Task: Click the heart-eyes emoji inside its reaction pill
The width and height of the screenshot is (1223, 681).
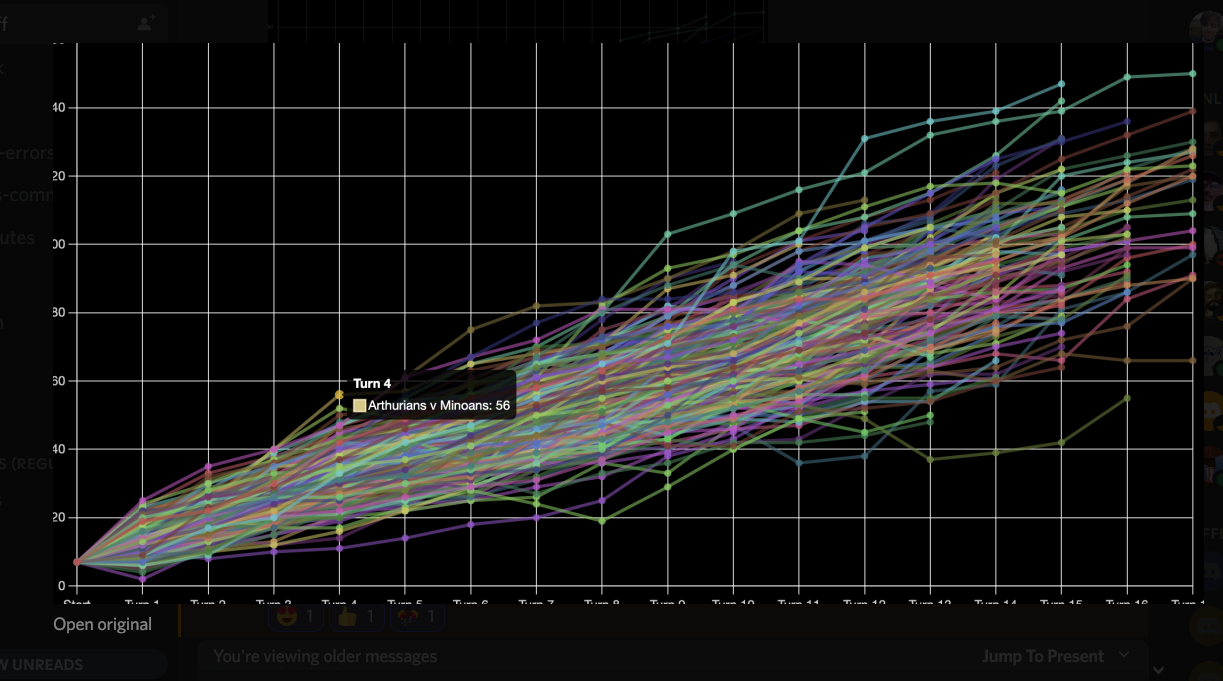Action: (288, 616)
